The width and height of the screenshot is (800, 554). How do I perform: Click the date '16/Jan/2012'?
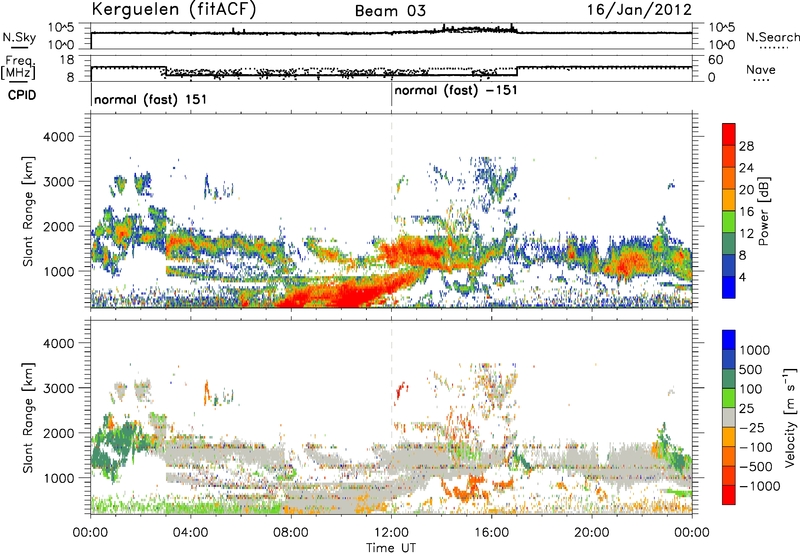pos(639,10)
